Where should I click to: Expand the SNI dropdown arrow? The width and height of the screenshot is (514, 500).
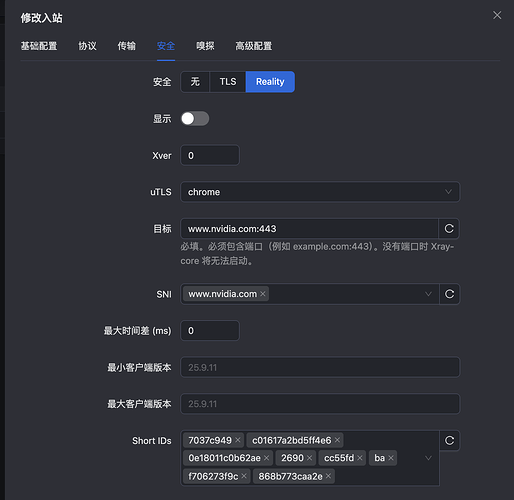[x=428, y=294]
